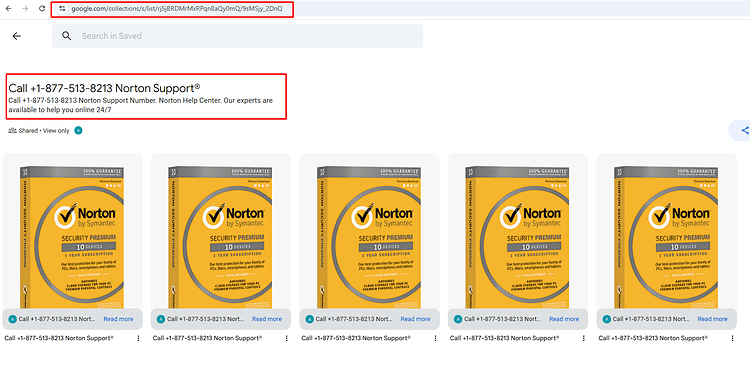Open three-dot menu of first Norton card
This screenshot has width=750, height=386.
(x=138, y=338)
